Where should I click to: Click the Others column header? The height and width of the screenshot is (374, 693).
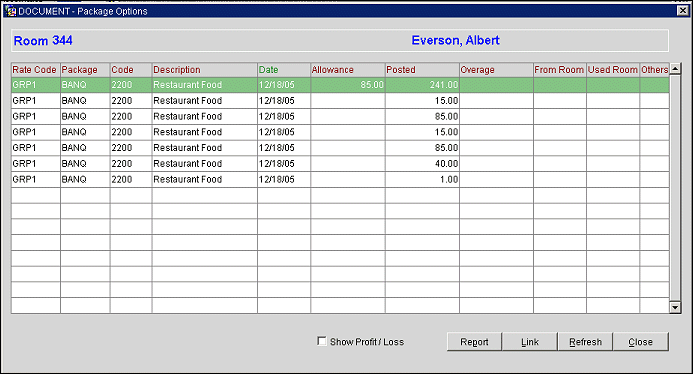click(654, 70)
